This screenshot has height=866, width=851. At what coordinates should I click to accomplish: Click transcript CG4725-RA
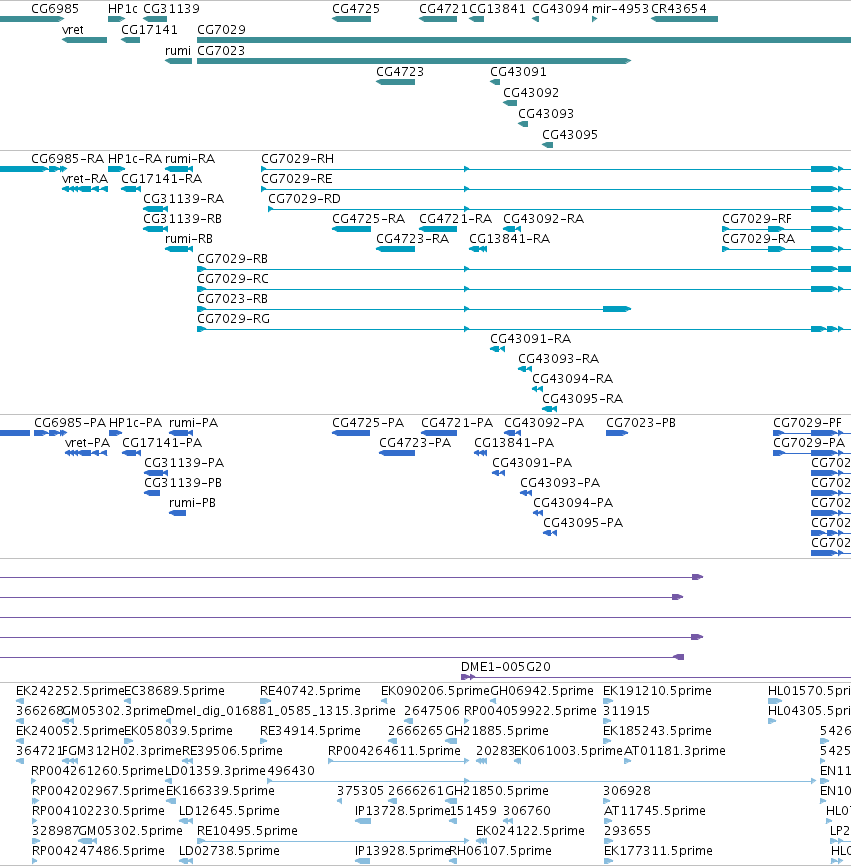coord(368,219)
